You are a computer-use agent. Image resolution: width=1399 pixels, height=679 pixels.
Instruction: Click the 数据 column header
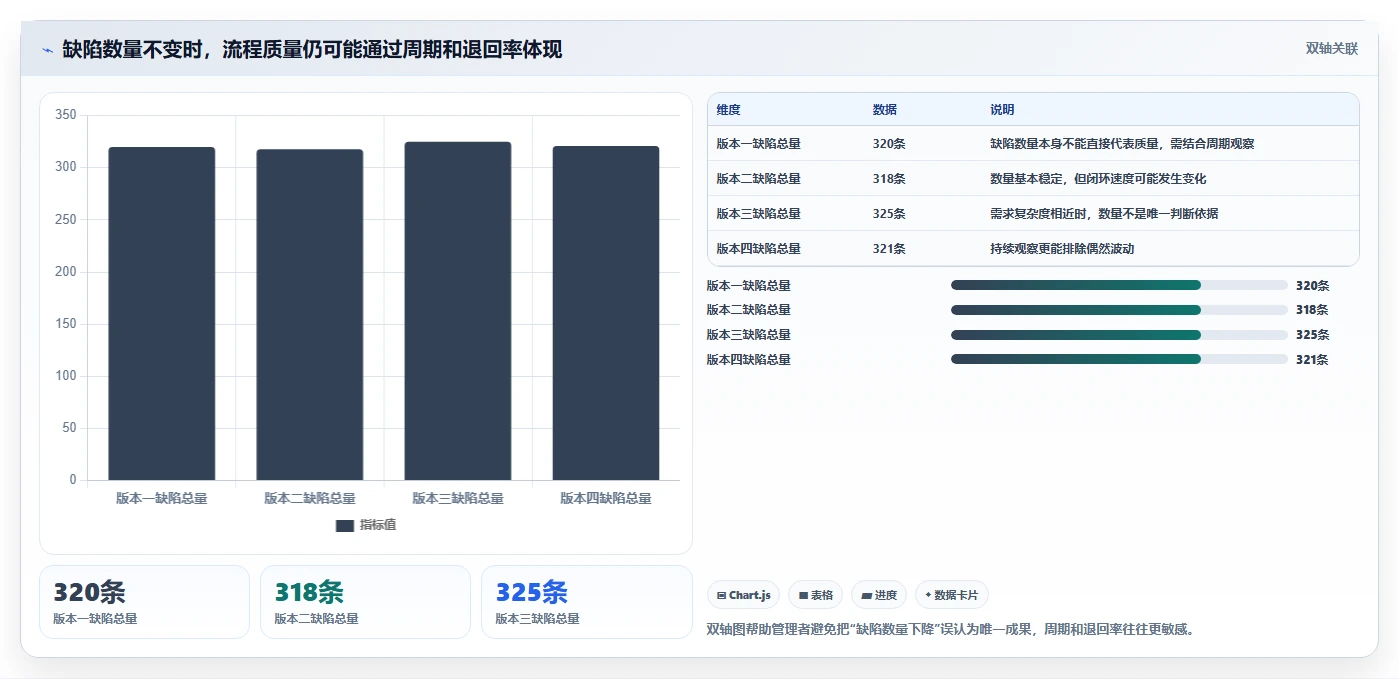coord(885,110)
